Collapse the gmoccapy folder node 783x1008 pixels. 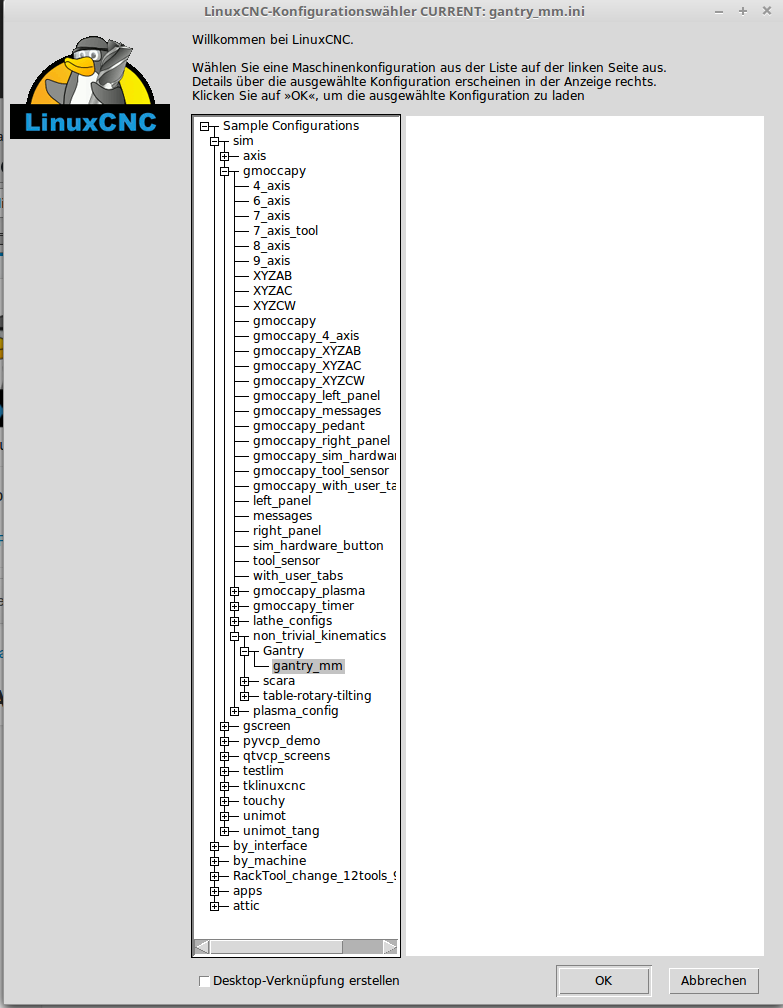224,172
